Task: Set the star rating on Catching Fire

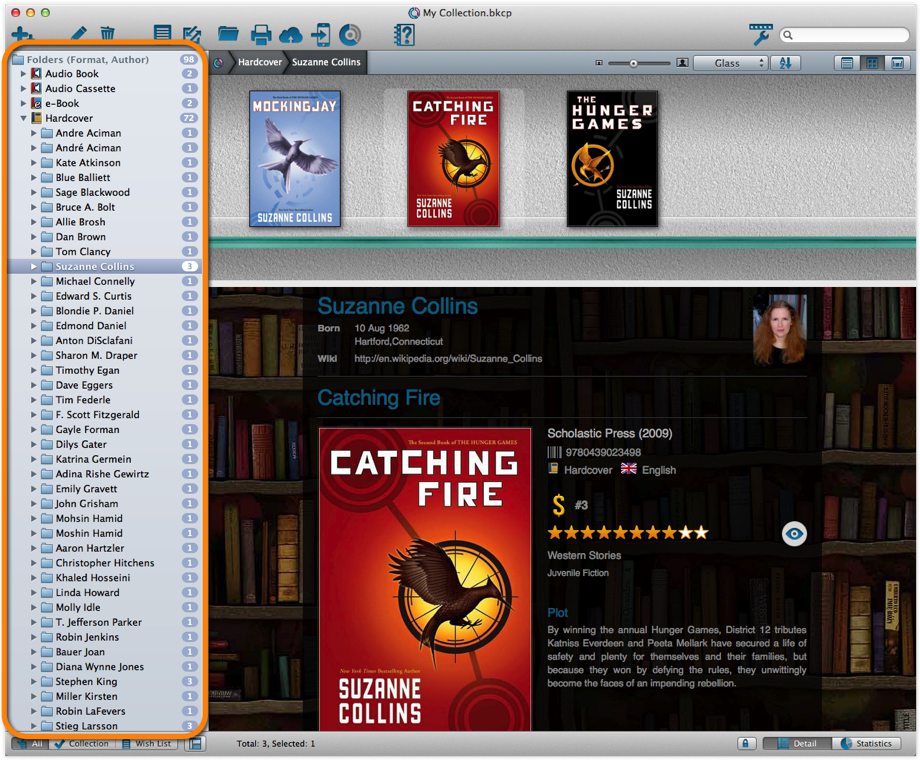Action: tap(628, 533)
